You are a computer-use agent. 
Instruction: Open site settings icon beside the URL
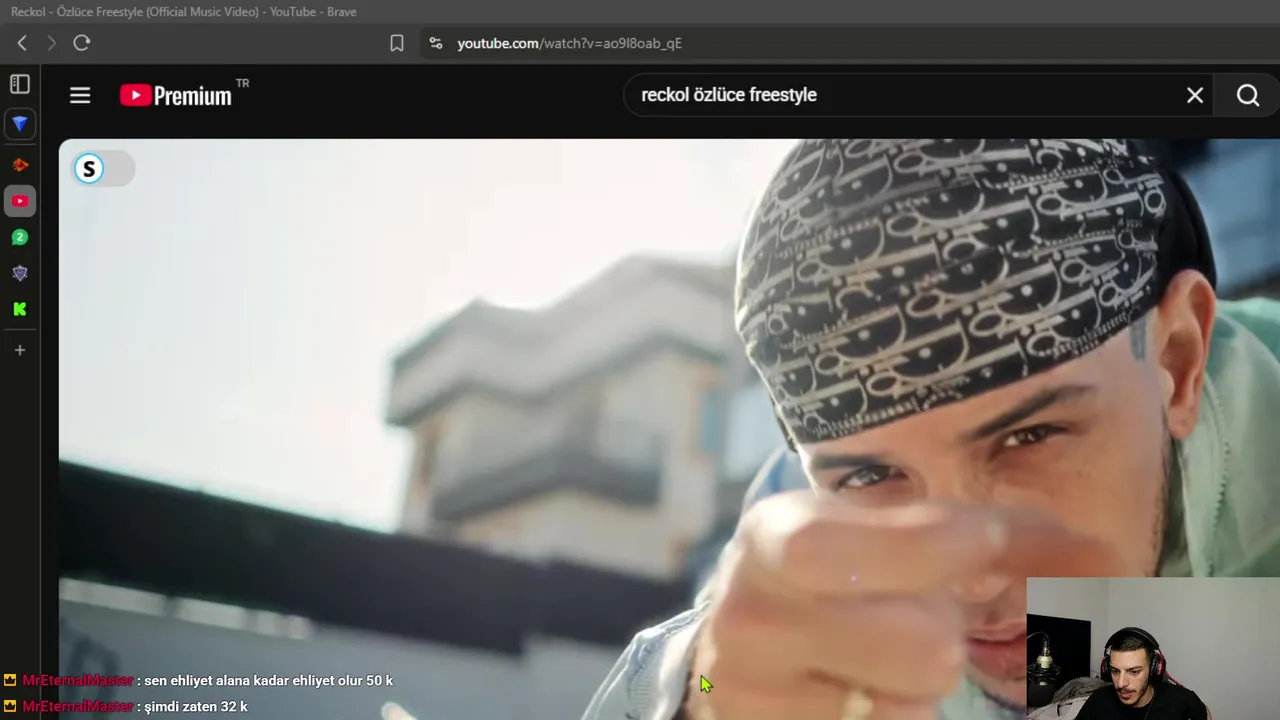pyautogui.click(x=435, y=43)
